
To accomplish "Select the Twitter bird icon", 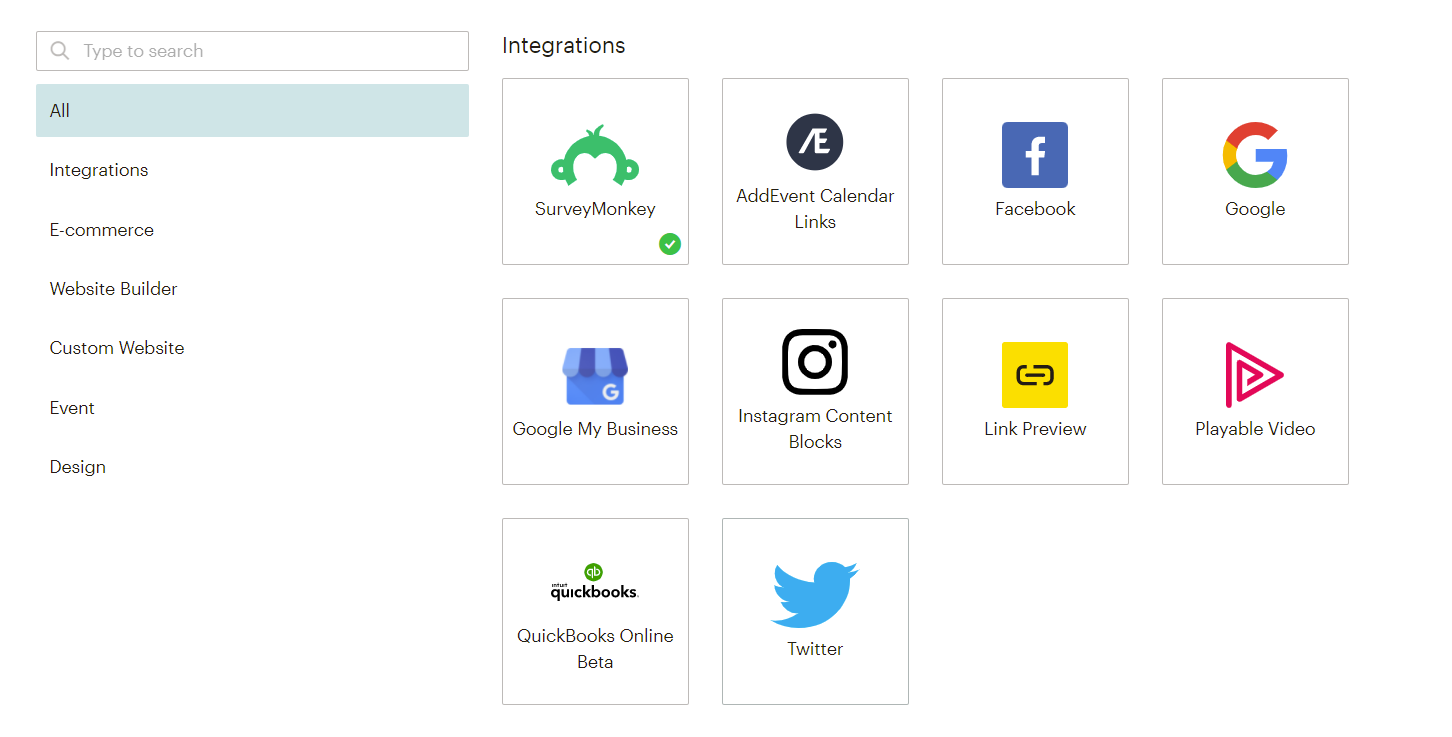I will (815, 594).
